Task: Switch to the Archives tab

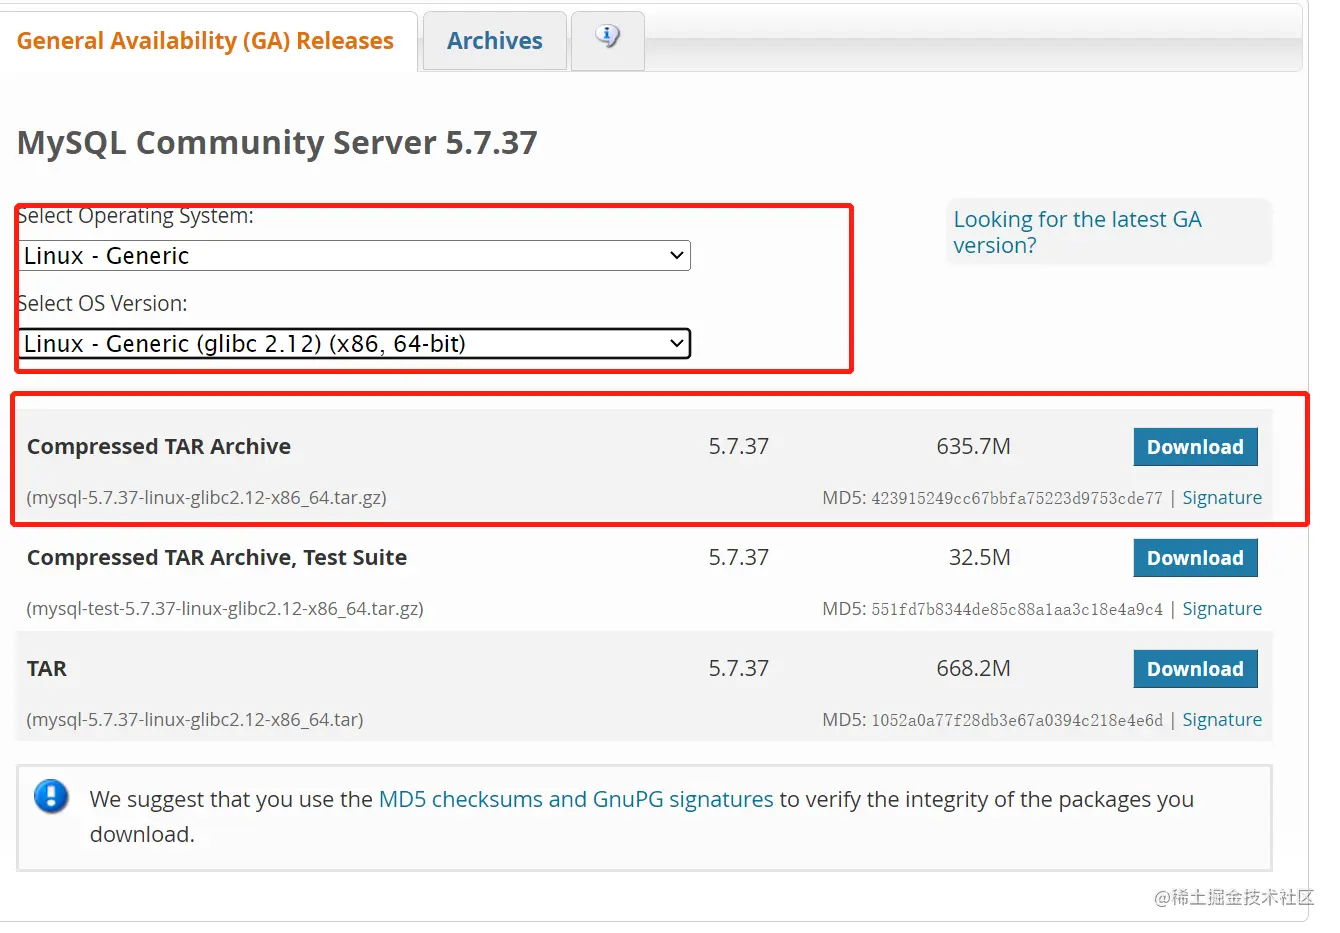Action: (494, 41)
